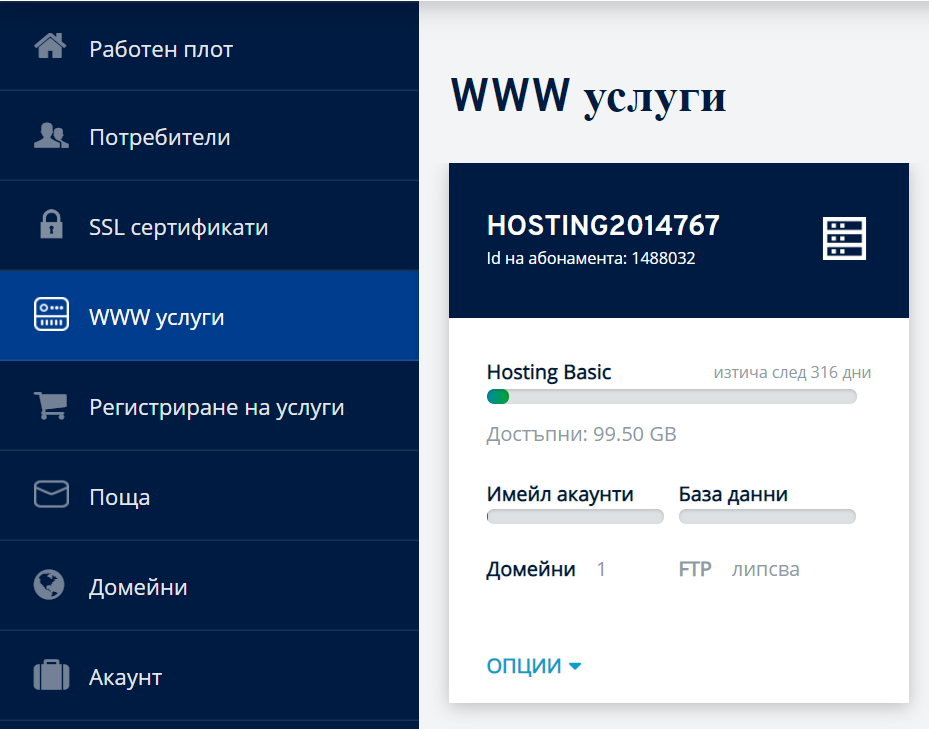Click the users icon beside Потребители

51,136
